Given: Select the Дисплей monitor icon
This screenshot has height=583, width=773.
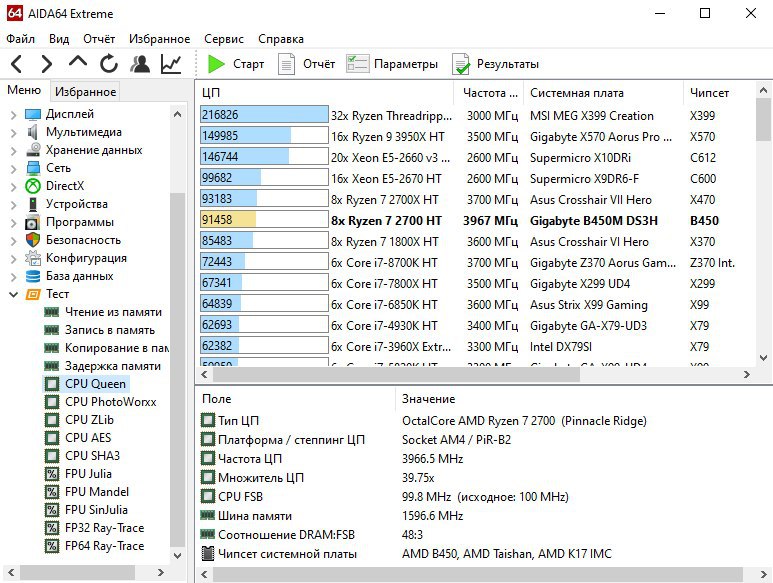Looking at the screenshot, I should click(33, 114).
